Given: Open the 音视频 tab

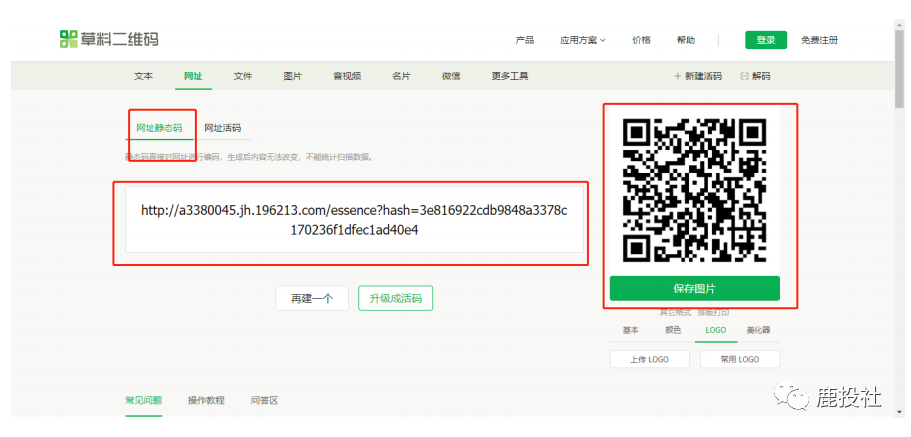Looking at the screenshot, I should 347,76.
